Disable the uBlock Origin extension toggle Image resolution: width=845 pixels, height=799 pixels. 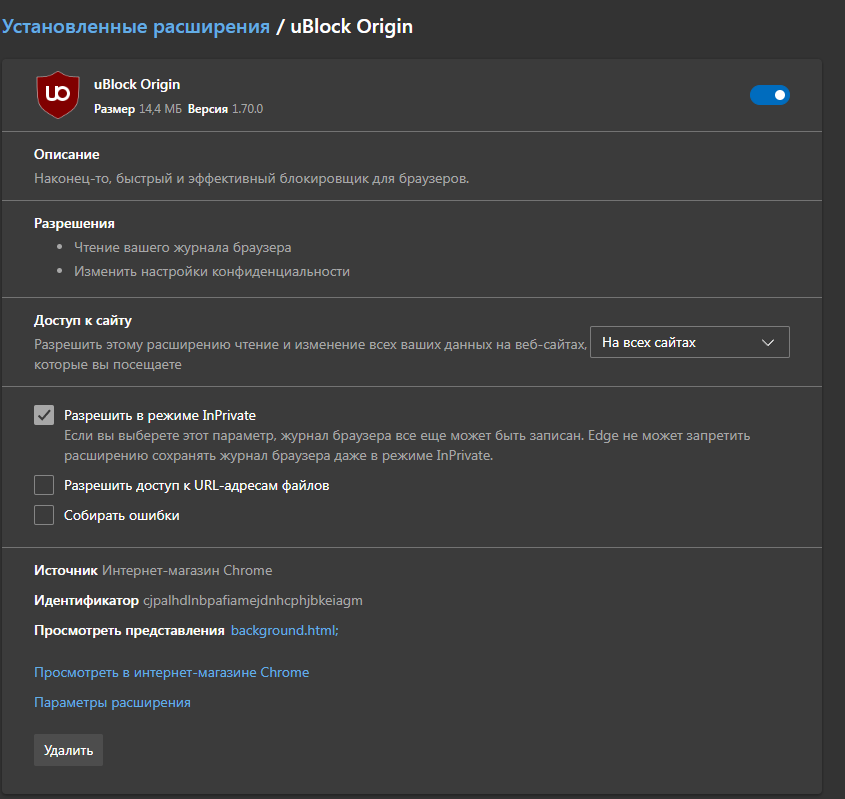point(770,95)
